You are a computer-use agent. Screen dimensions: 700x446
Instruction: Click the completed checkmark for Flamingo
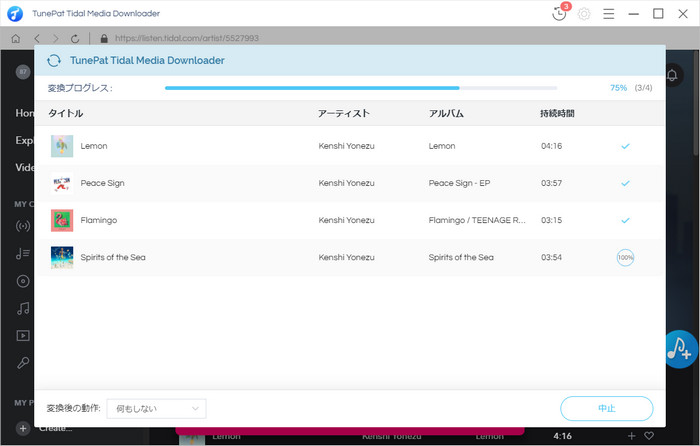625,220
